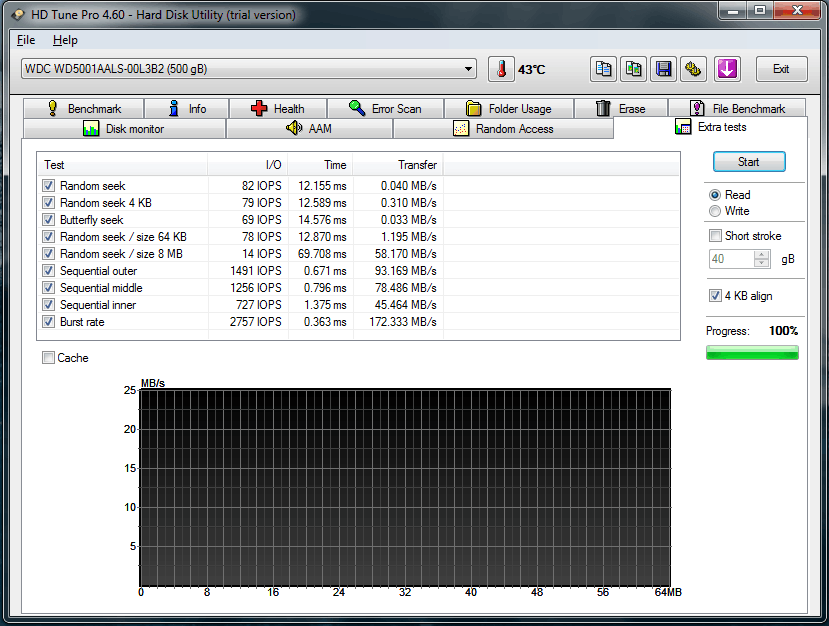Screen dimensions: 829x626
Task: Click the purple download arrow icon
Action: 727,69
